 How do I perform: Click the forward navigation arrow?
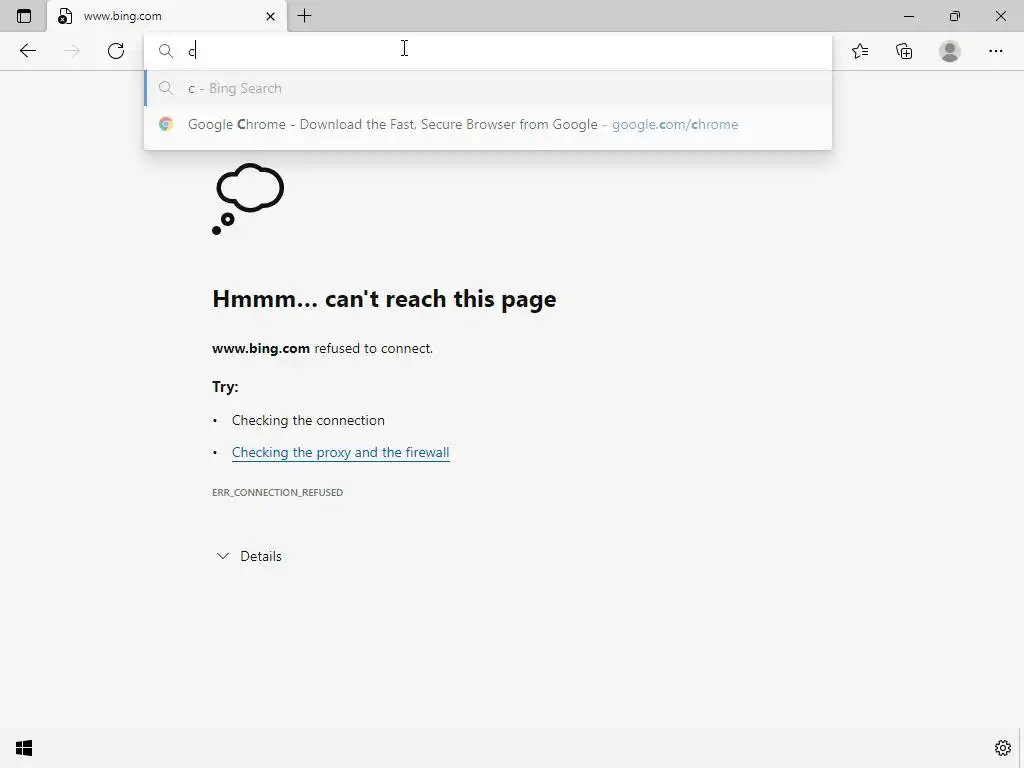(72, 51)
